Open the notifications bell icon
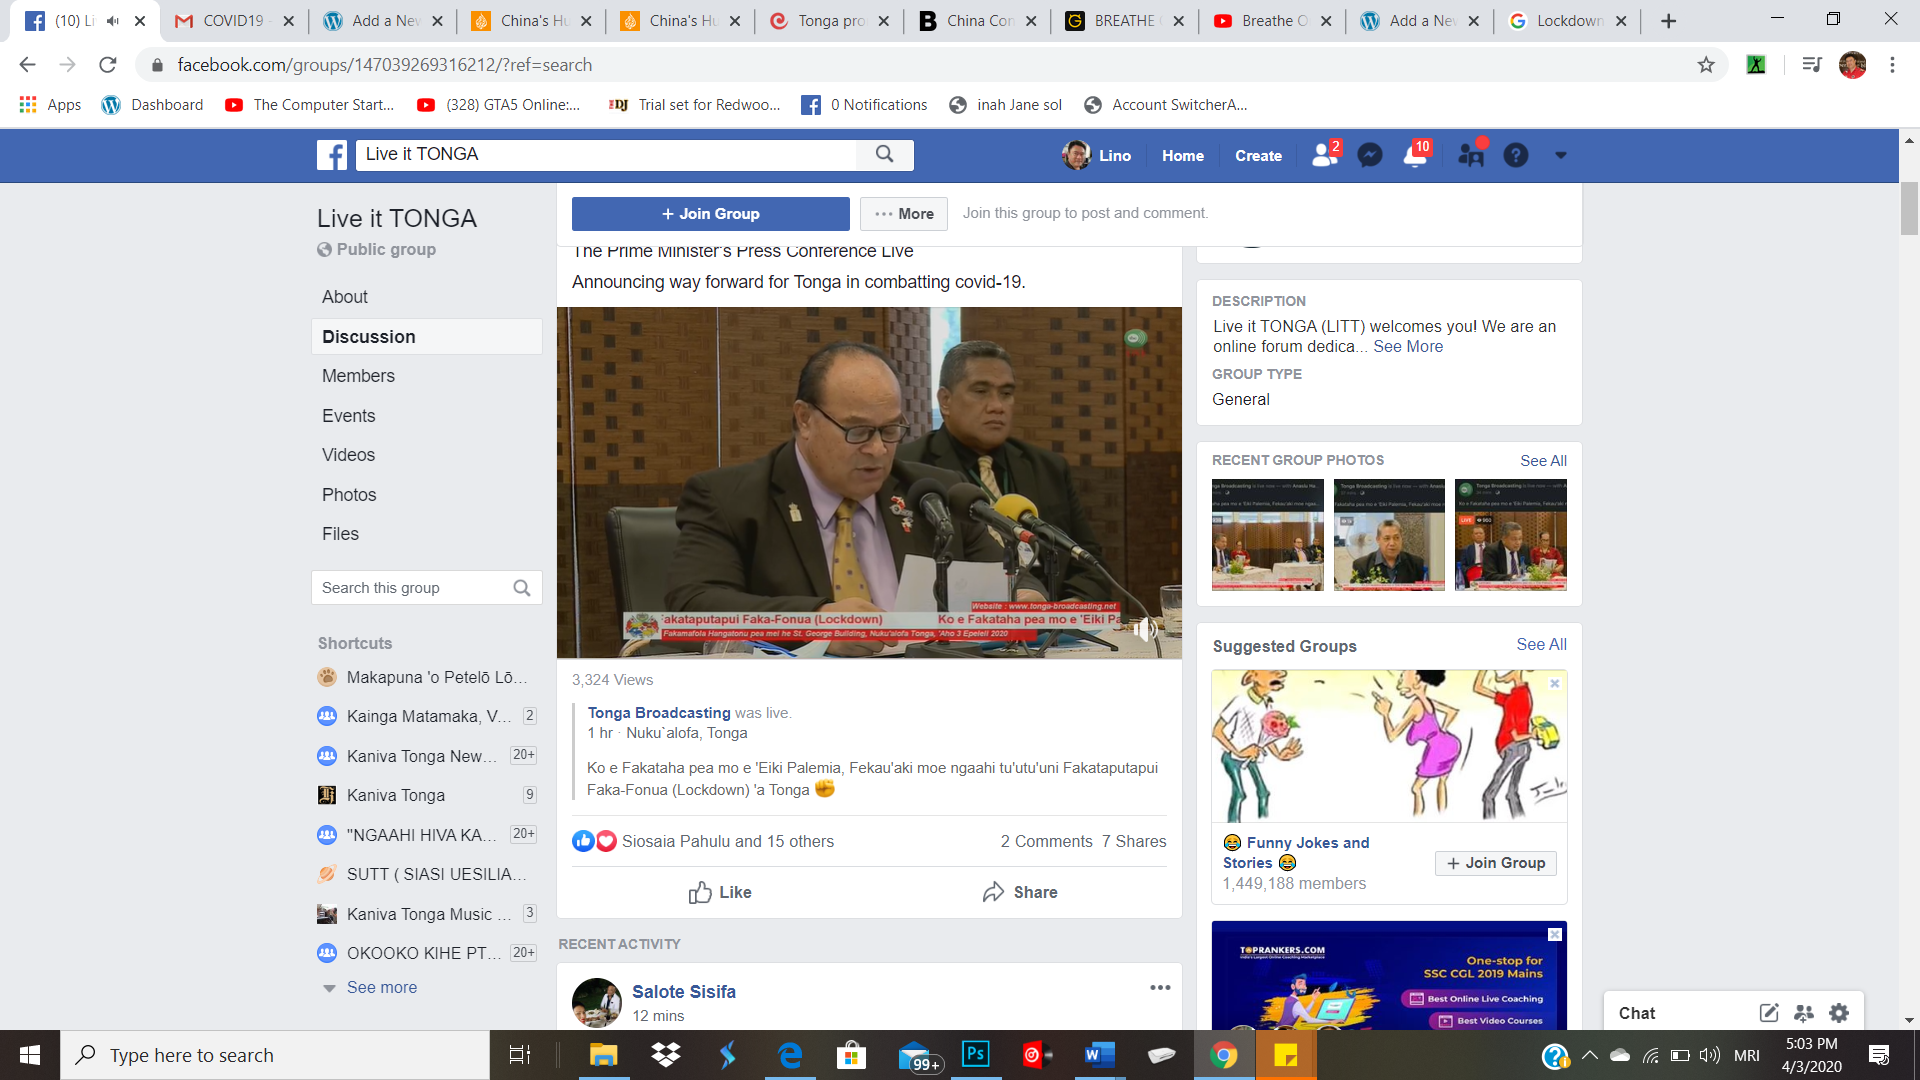Viewport: 1920px width, 1080px height. [x=1415, y=155]
